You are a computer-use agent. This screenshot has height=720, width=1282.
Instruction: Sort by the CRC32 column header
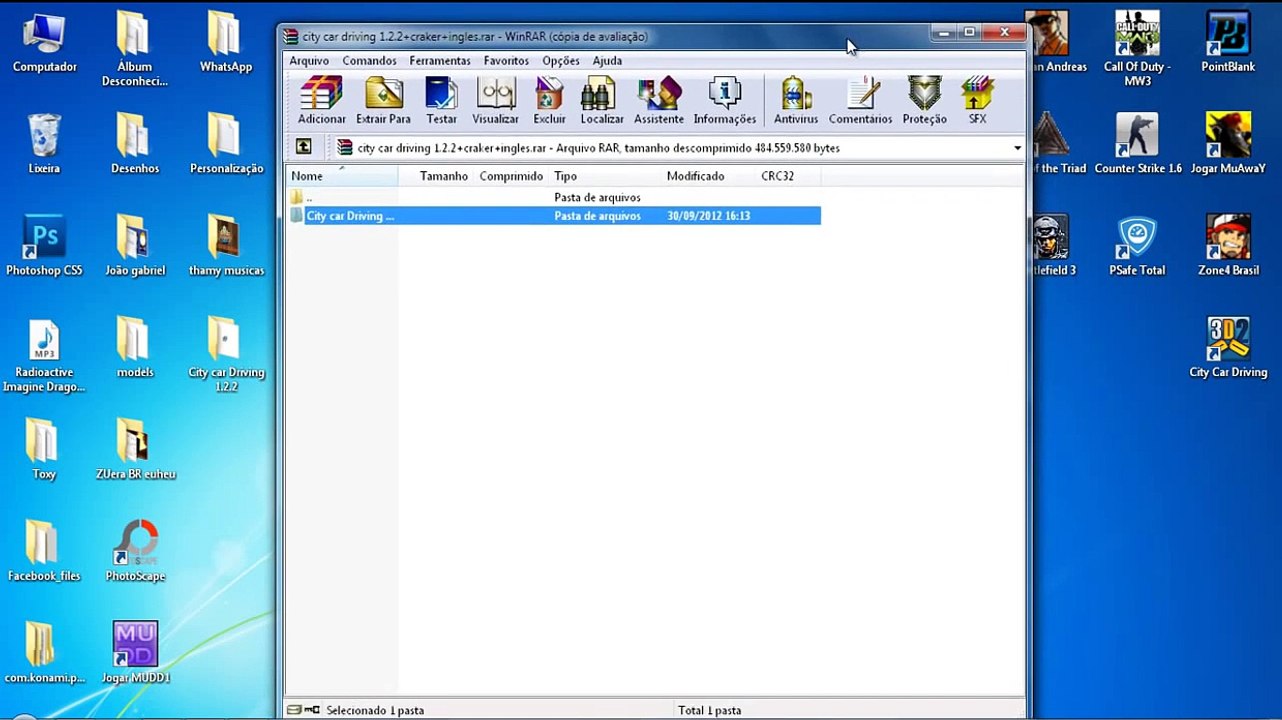coord(788,176)
